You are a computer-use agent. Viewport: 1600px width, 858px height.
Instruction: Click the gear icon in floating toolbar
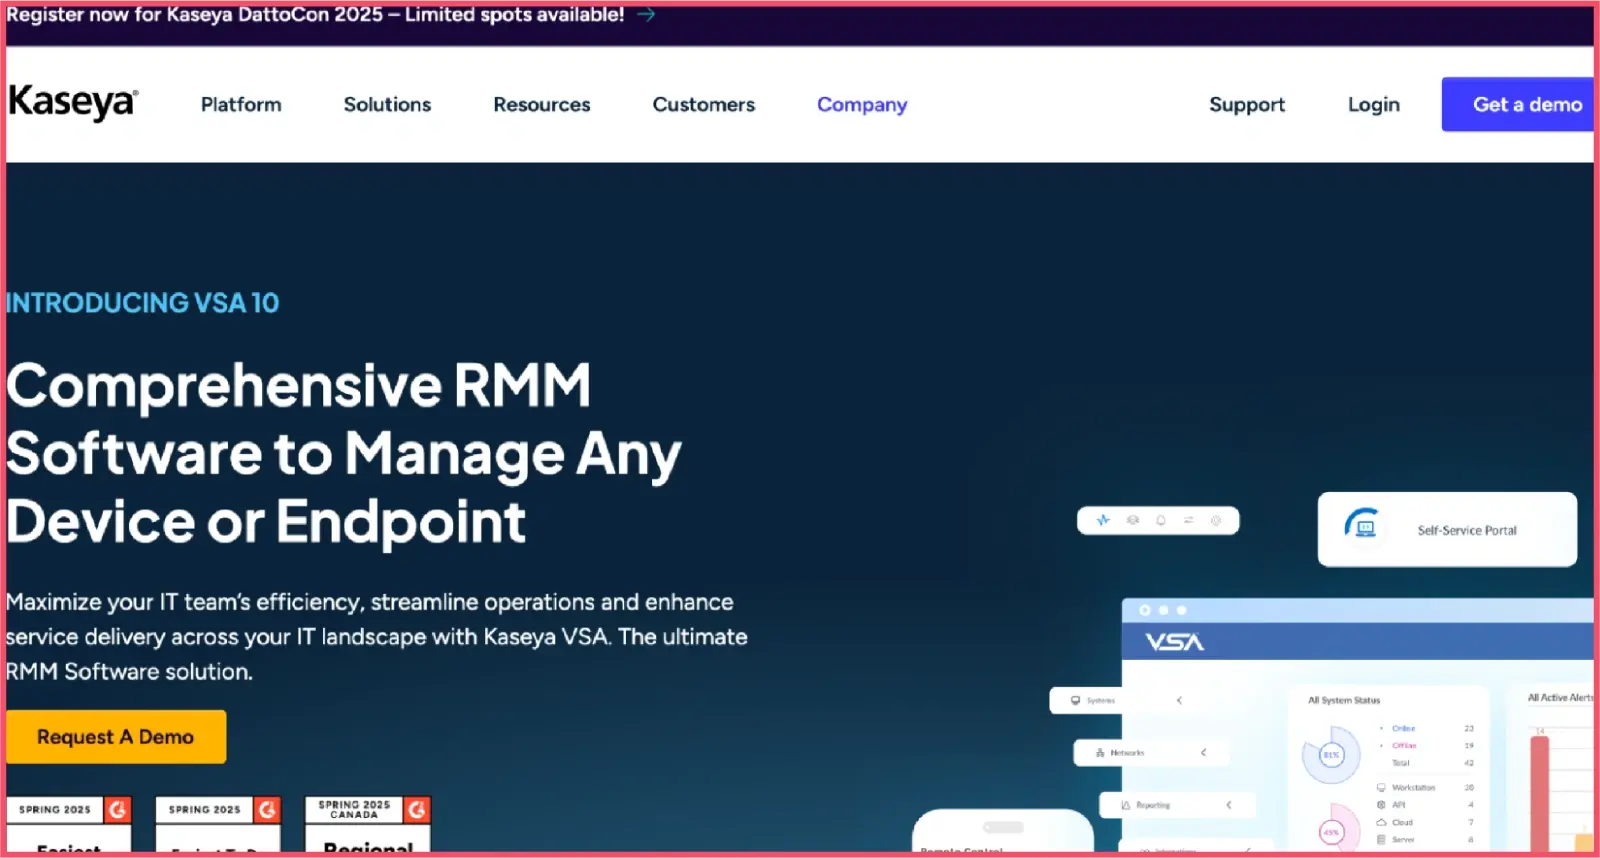(x=1216, y=520)
